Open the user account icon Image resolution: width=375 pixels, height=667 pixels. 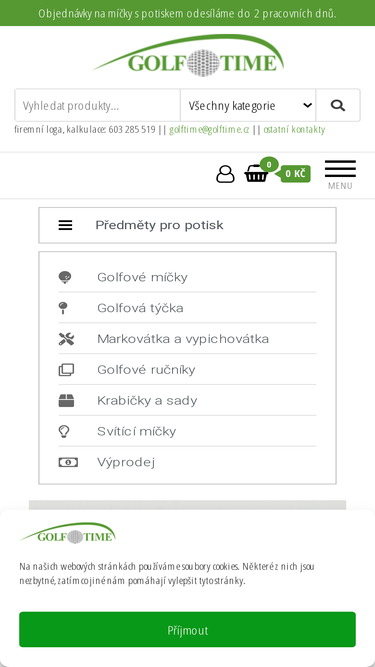coord(225,174)
